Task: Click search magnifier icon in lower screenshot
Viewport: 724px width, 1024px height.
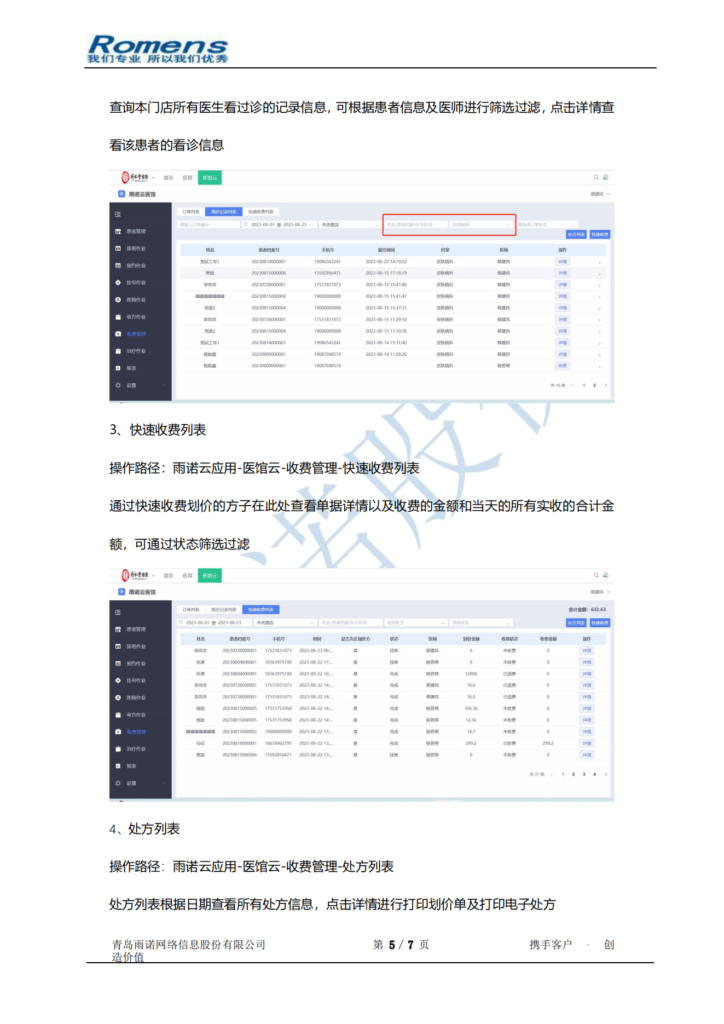Action: tap(596, 575)
